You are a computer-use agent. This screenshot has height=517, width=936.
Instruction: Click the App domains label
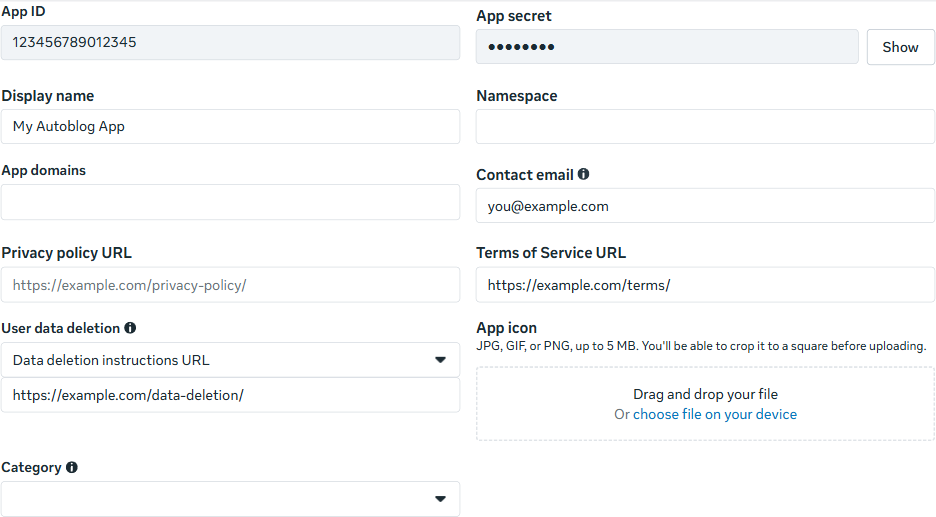[44, 171]
